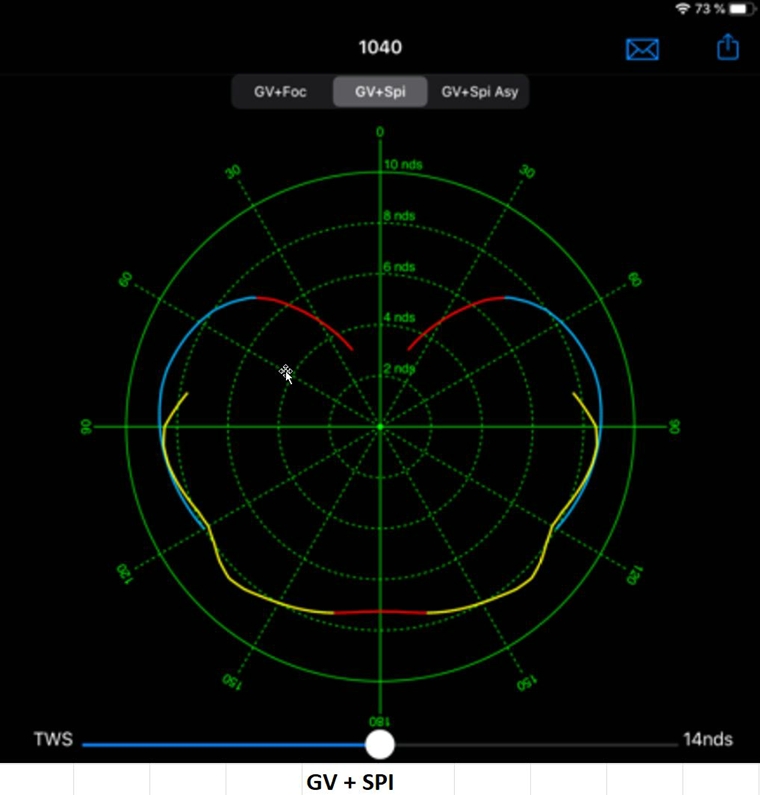760x795 pixels.
Task: Tap the envelope email icon
Action: [642, 48]
